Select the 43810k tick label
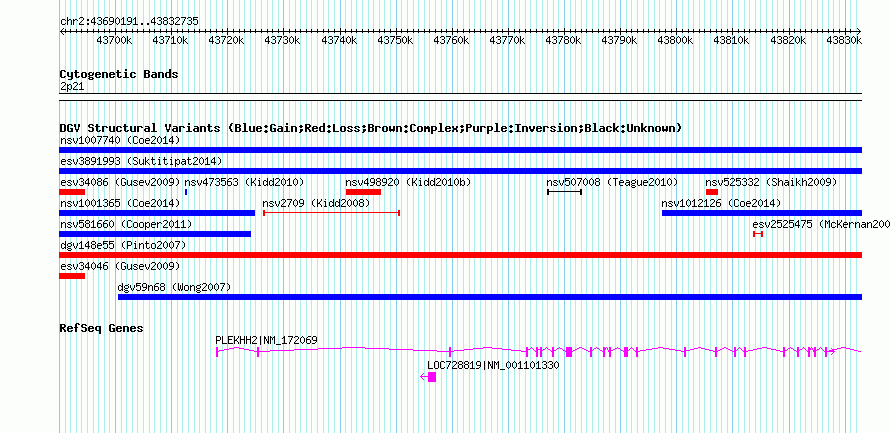890x433 pixels. click(732, 40)
